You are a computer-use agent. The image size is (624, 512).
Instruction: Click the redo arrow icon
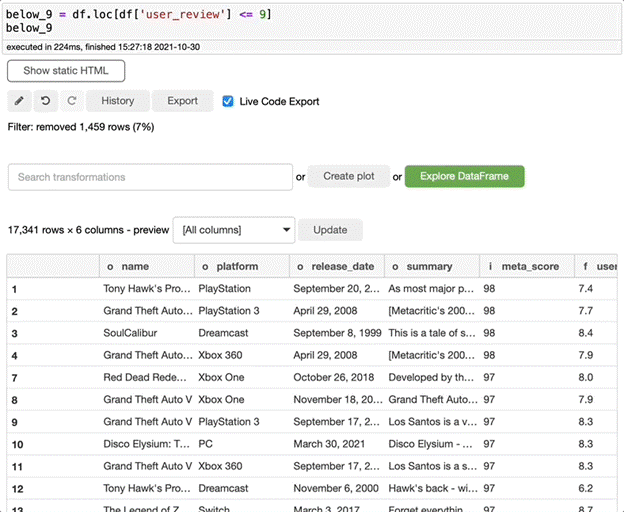click(x=71, y=101)
